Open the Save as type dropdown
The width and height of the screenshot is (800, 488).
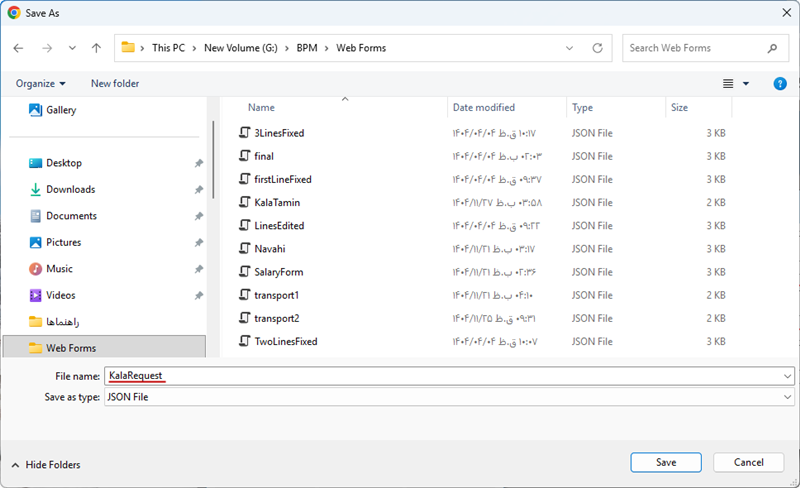click(x=788, y=397)
